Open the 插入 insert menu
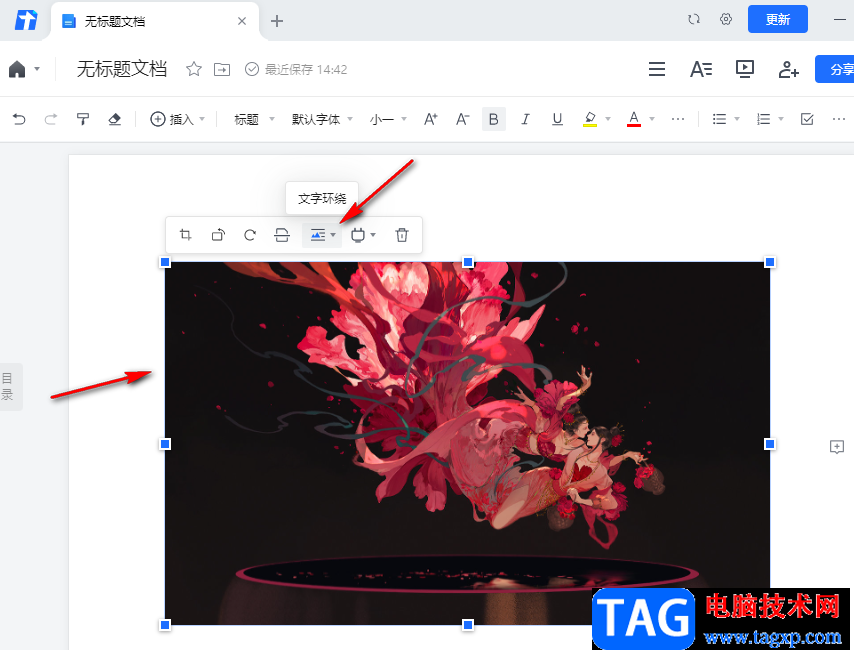Viewport: 854px width, 650px height. [177, 119]
